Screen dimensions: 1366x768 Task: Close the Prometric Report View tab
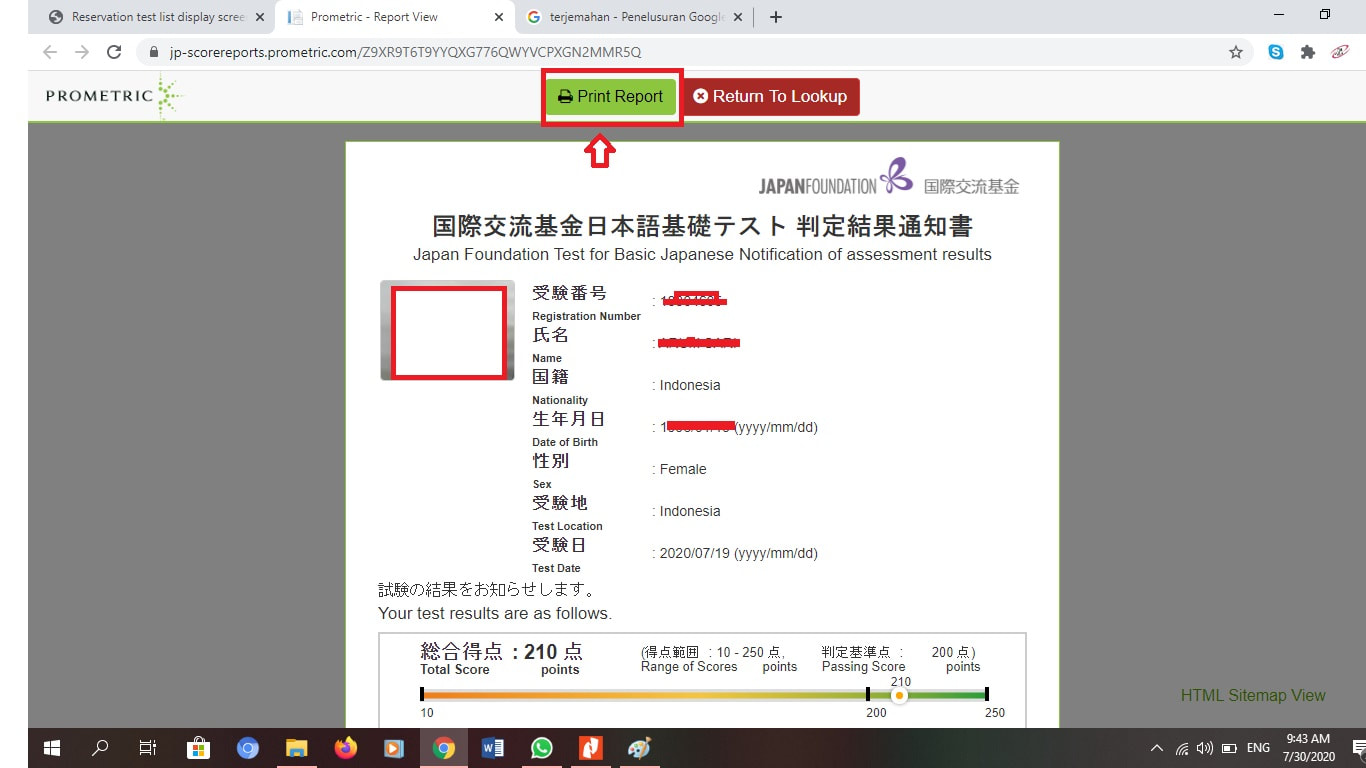click(x=499, y=17)
